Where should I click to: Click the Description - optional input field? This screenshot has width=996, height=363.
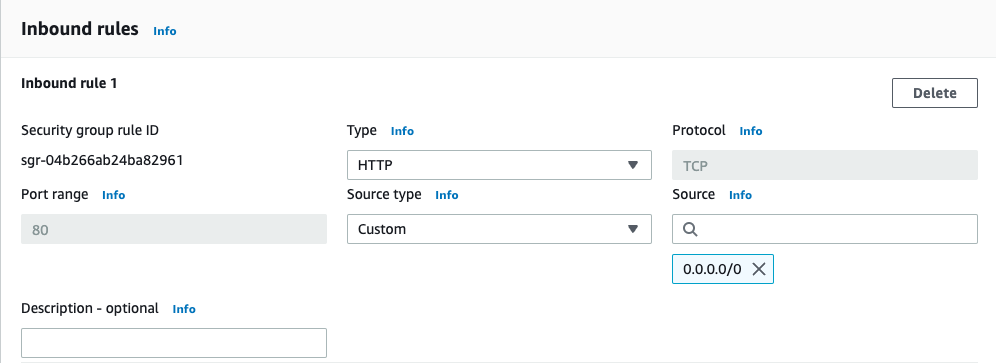(x=174, y=343)
